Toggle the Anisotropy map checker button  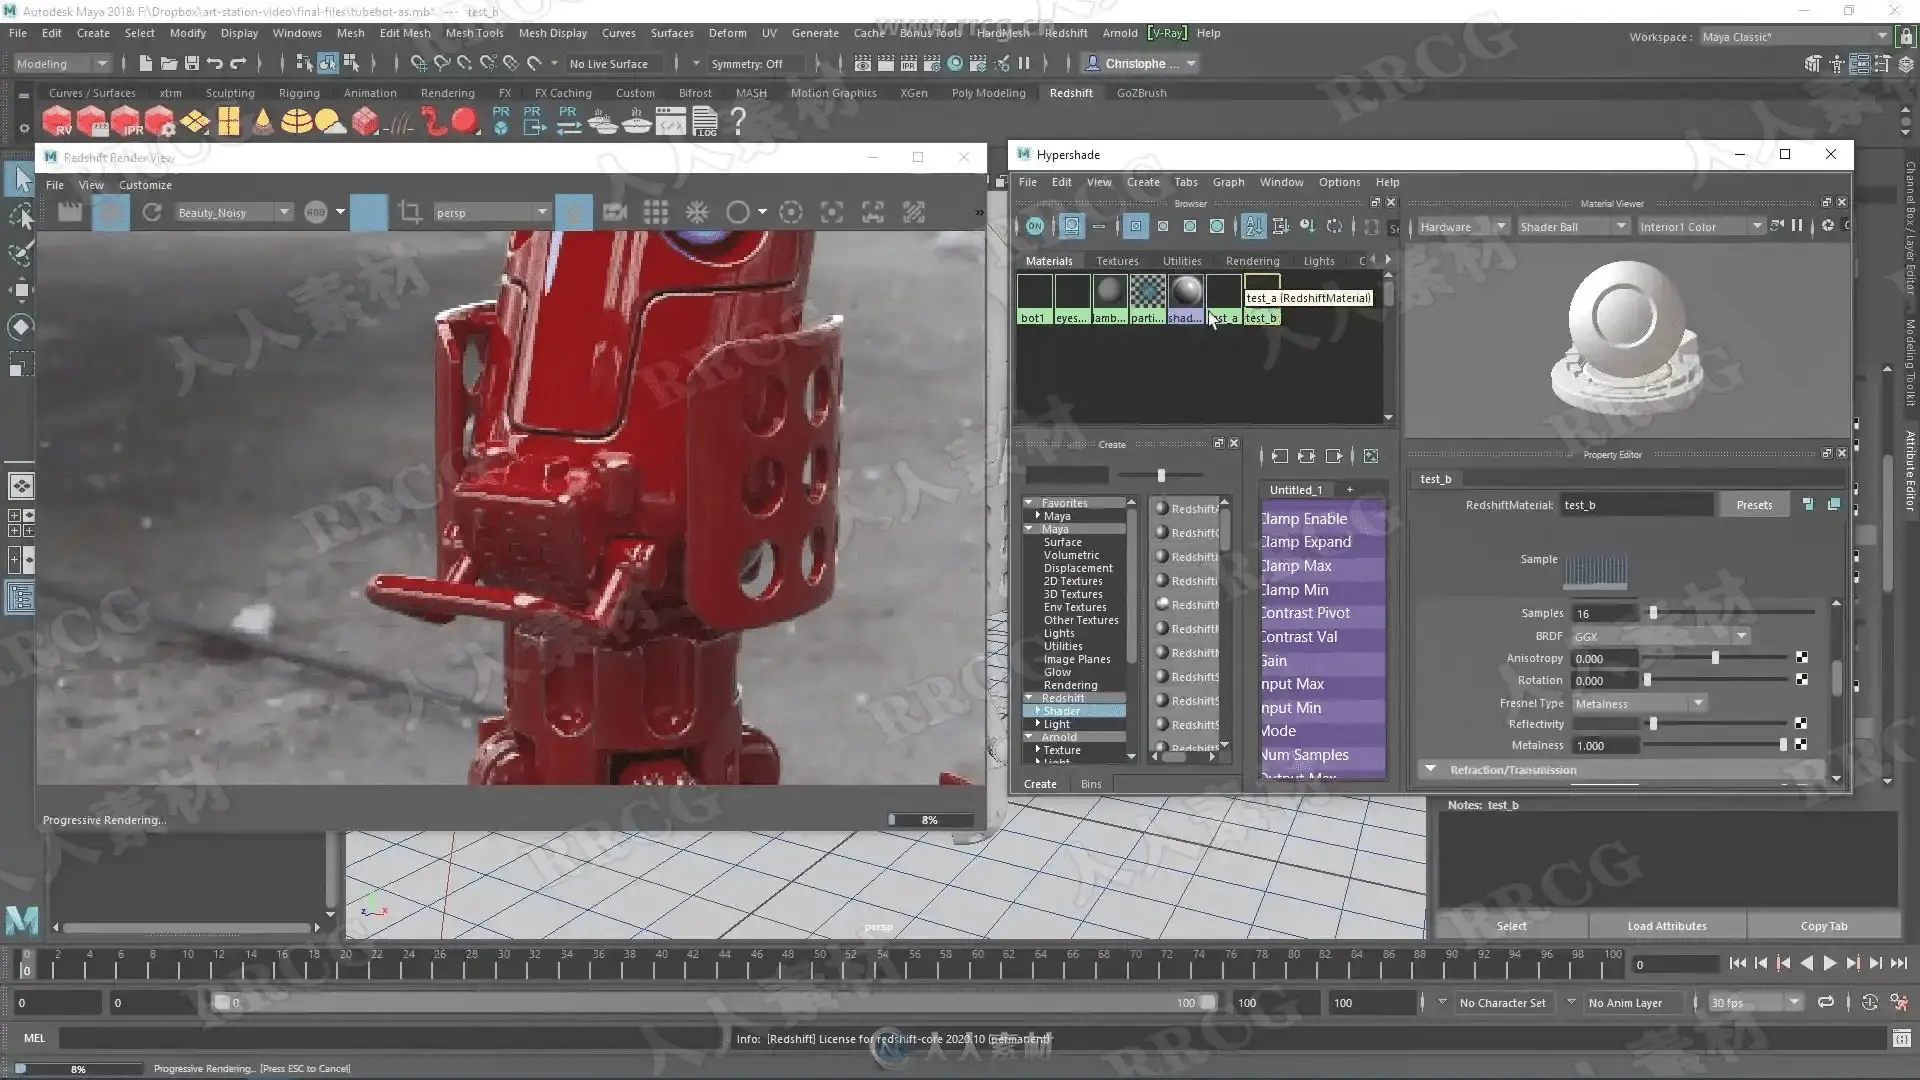pos(1802,658)
